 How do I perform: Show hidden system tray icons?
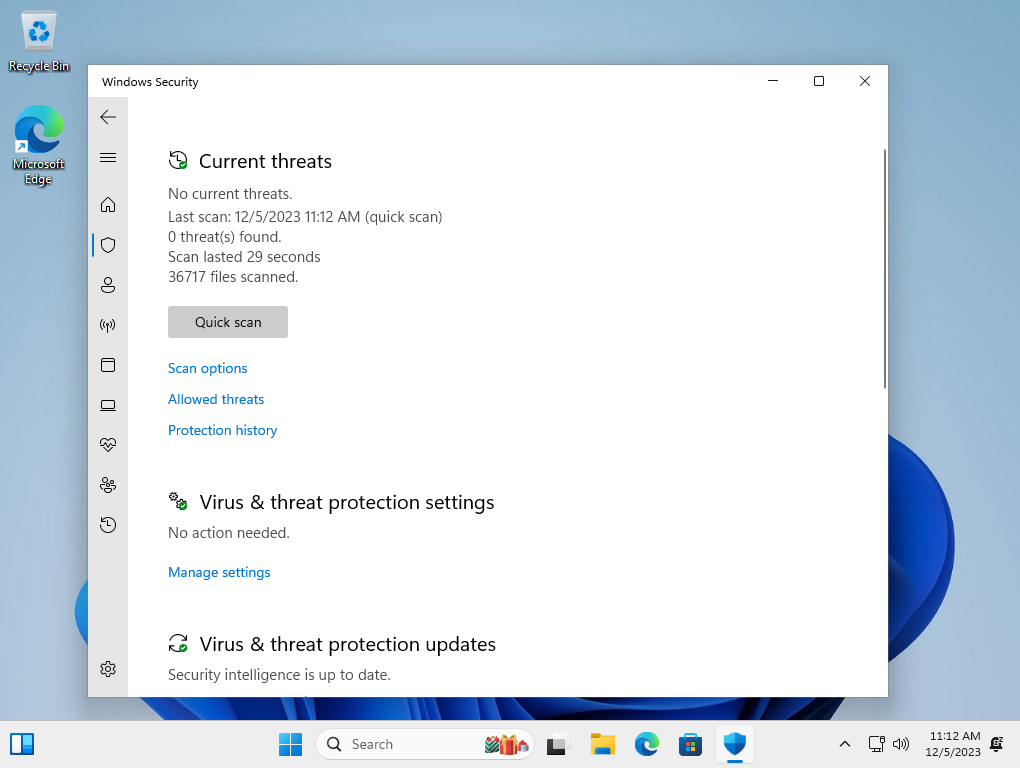pos(844,744)
